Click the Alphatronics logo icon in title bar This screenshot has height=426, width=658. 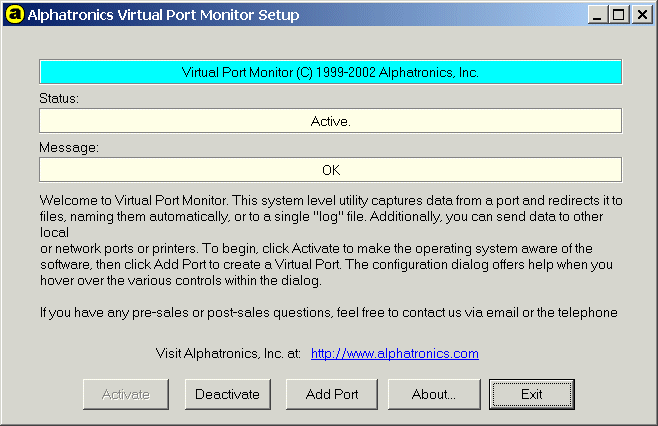click(14, 15)
